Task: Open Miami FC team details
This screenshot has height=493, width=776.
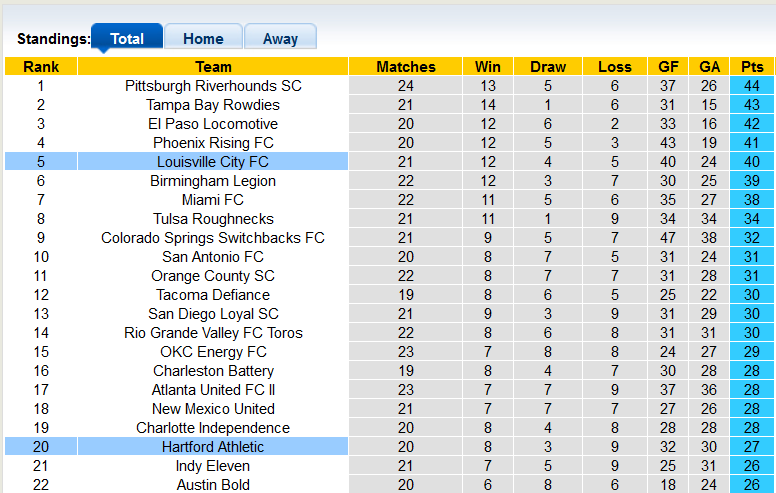Action: 213,200
